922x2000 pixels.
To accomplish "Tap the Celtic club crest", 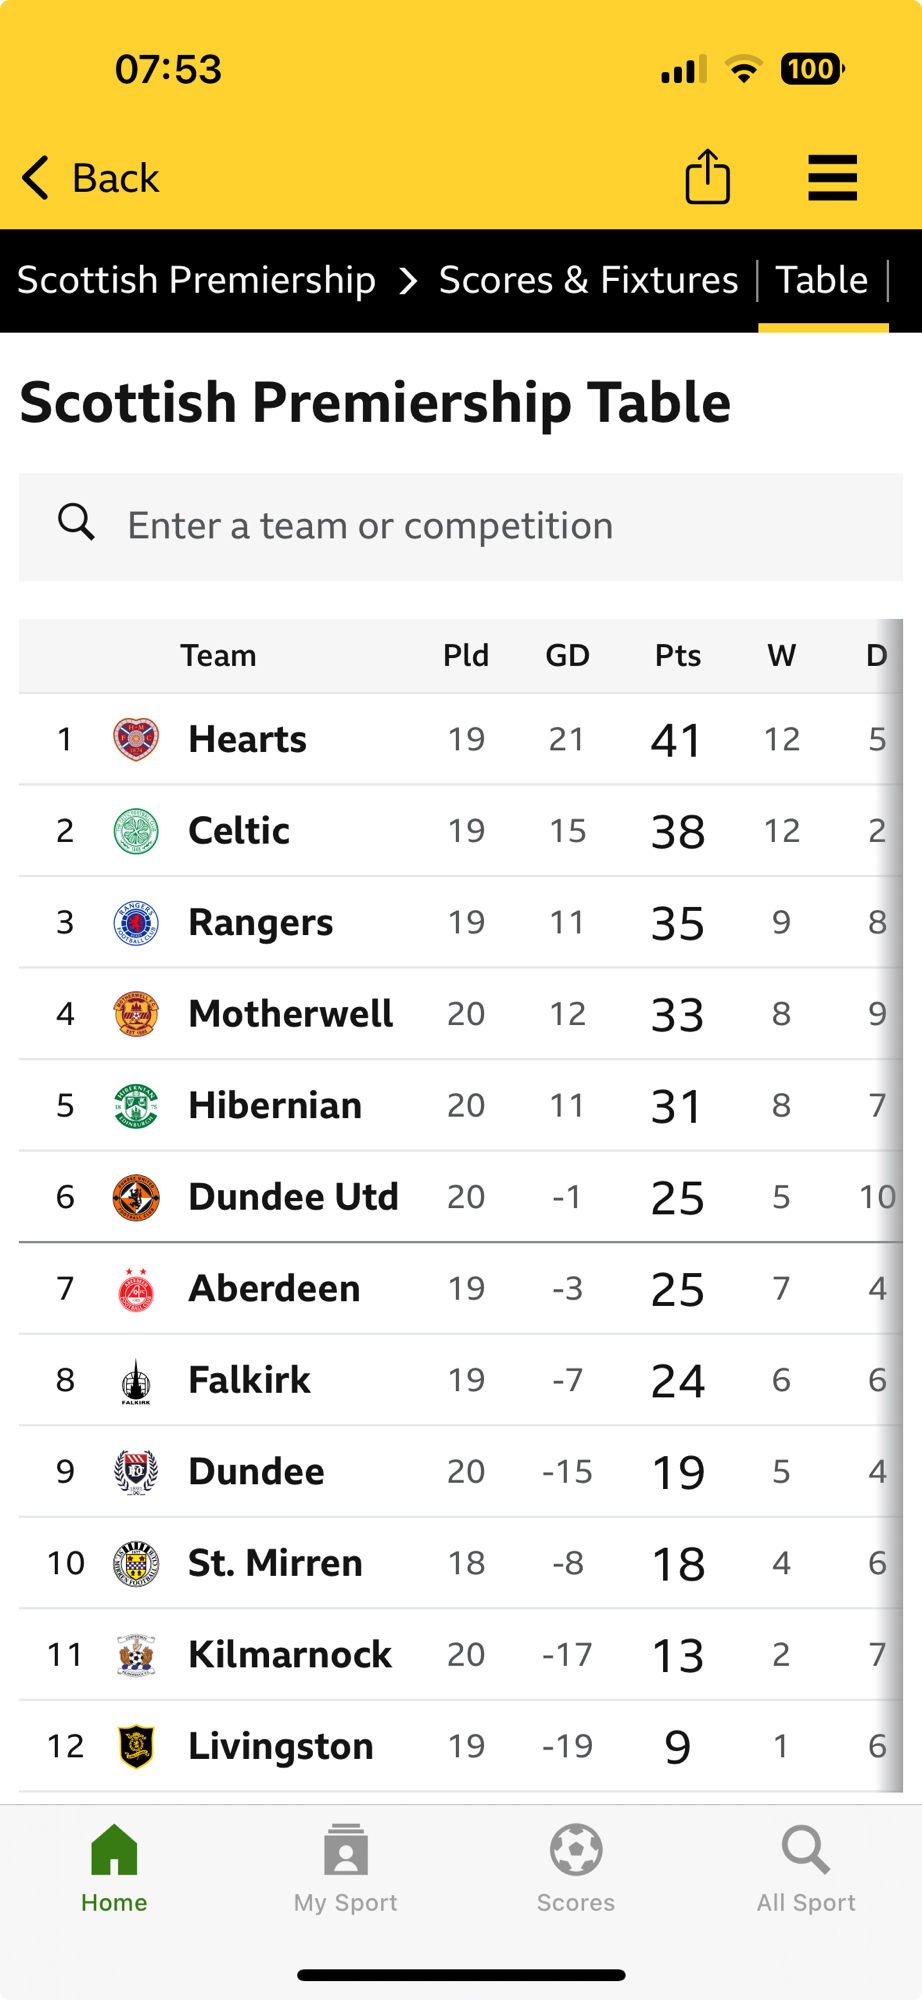I will coord(136,831).
